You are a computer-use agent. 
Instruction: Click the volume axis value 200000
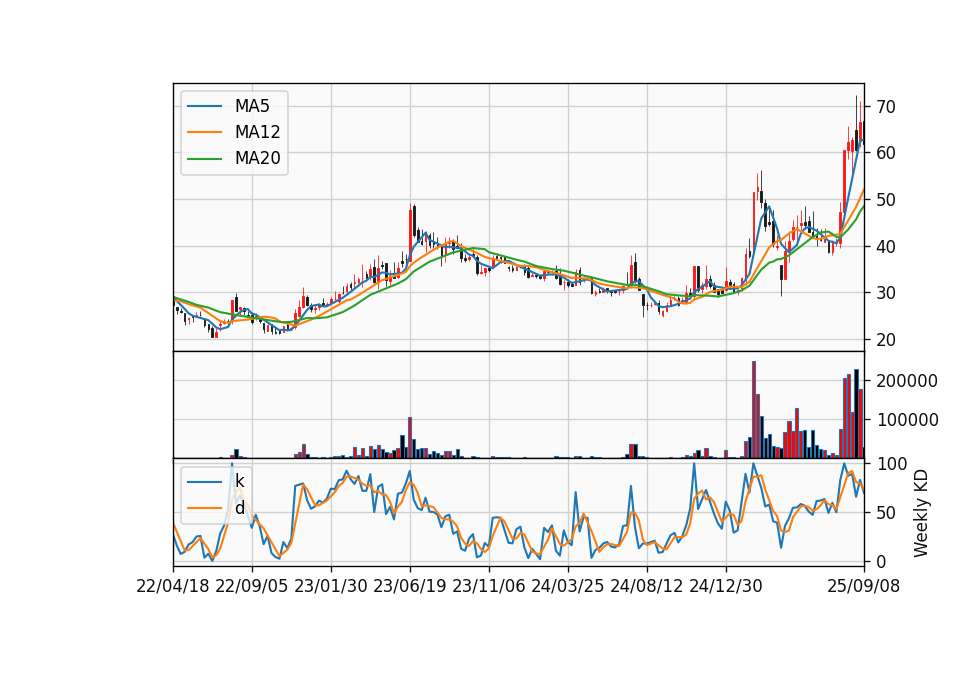click(x=907, y=381)
